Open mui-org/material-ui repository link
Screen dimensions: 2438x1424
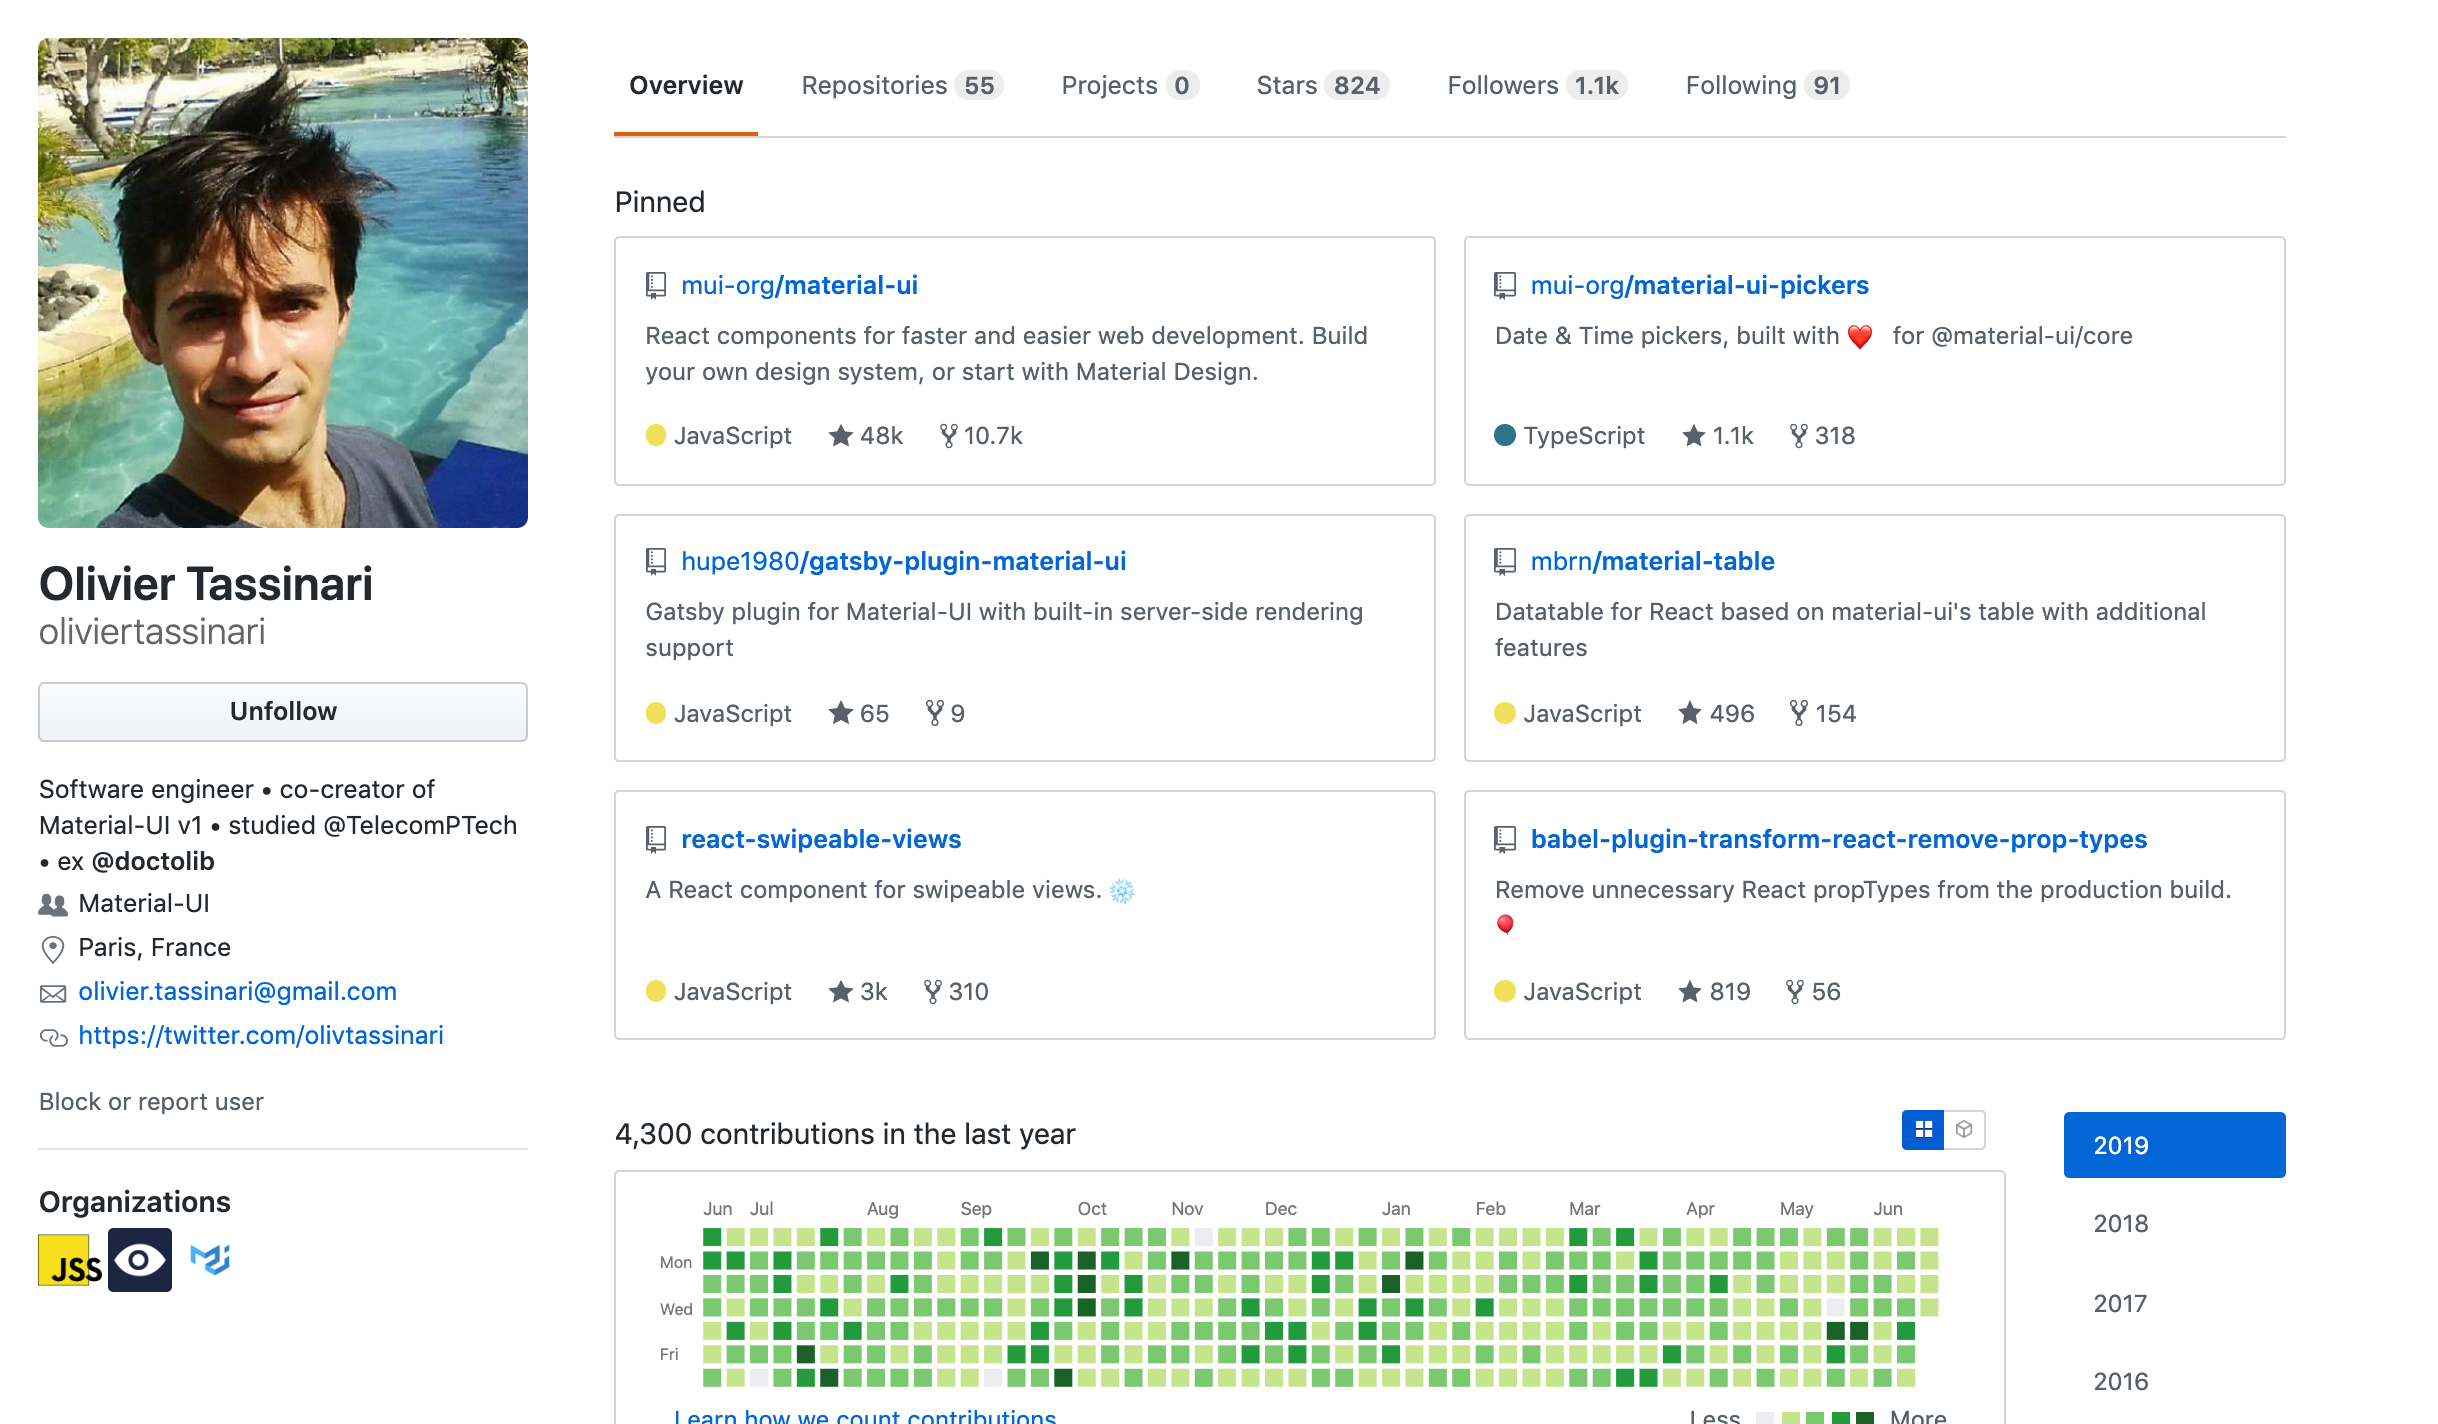click(799, 286)
